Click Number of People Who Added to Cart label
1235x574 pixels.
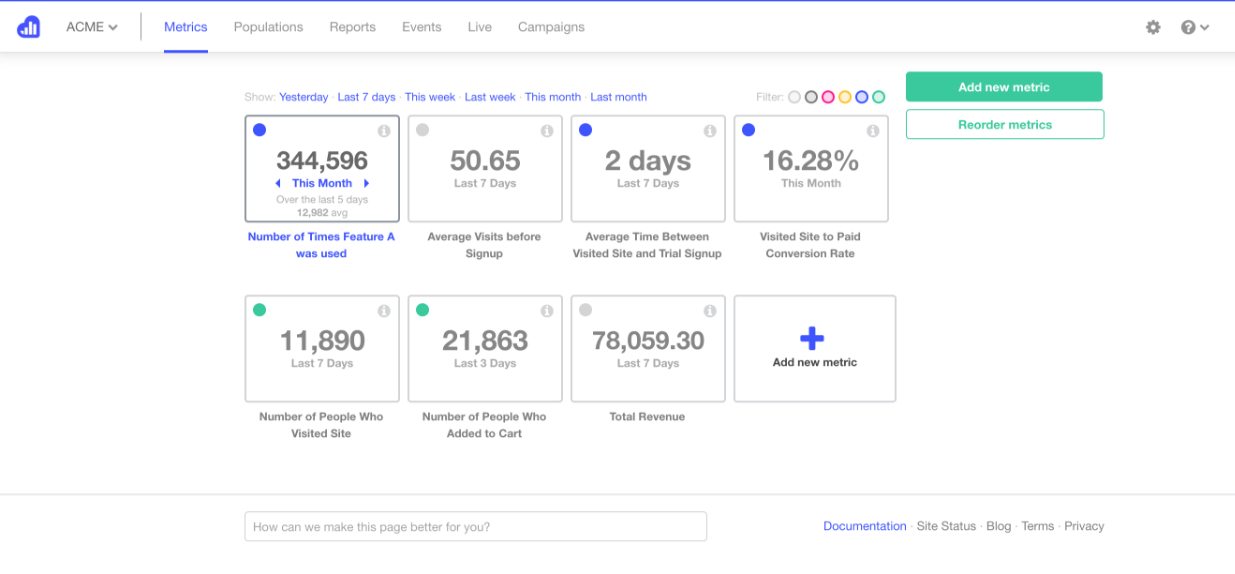pos(484,425)
